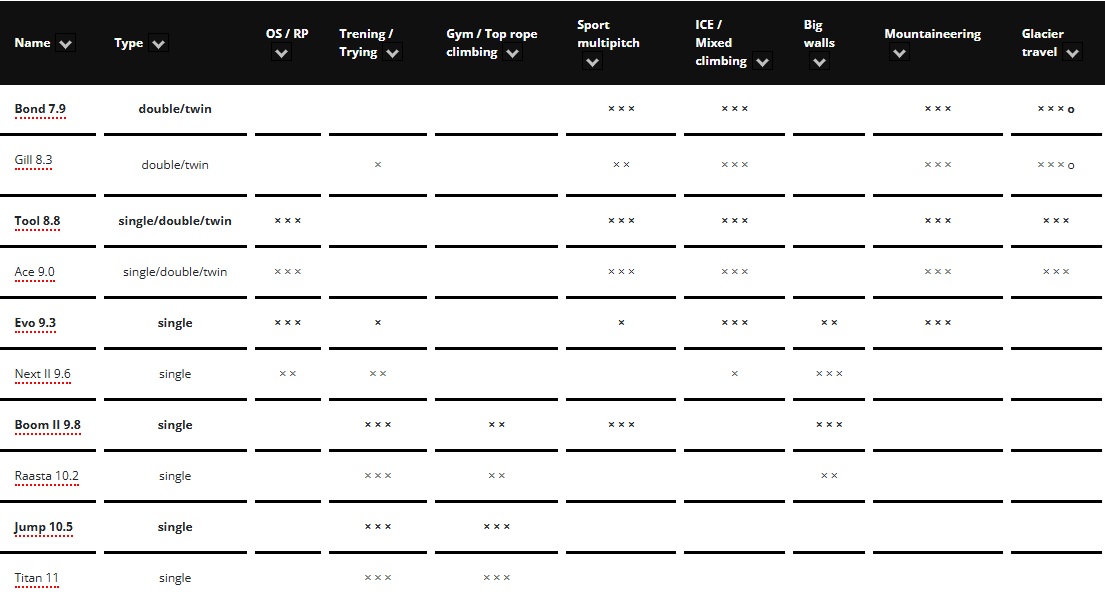Viewport: 1105px width, 595px height.
Task: Expand the OS / RP column chevron
Action: 281,53
